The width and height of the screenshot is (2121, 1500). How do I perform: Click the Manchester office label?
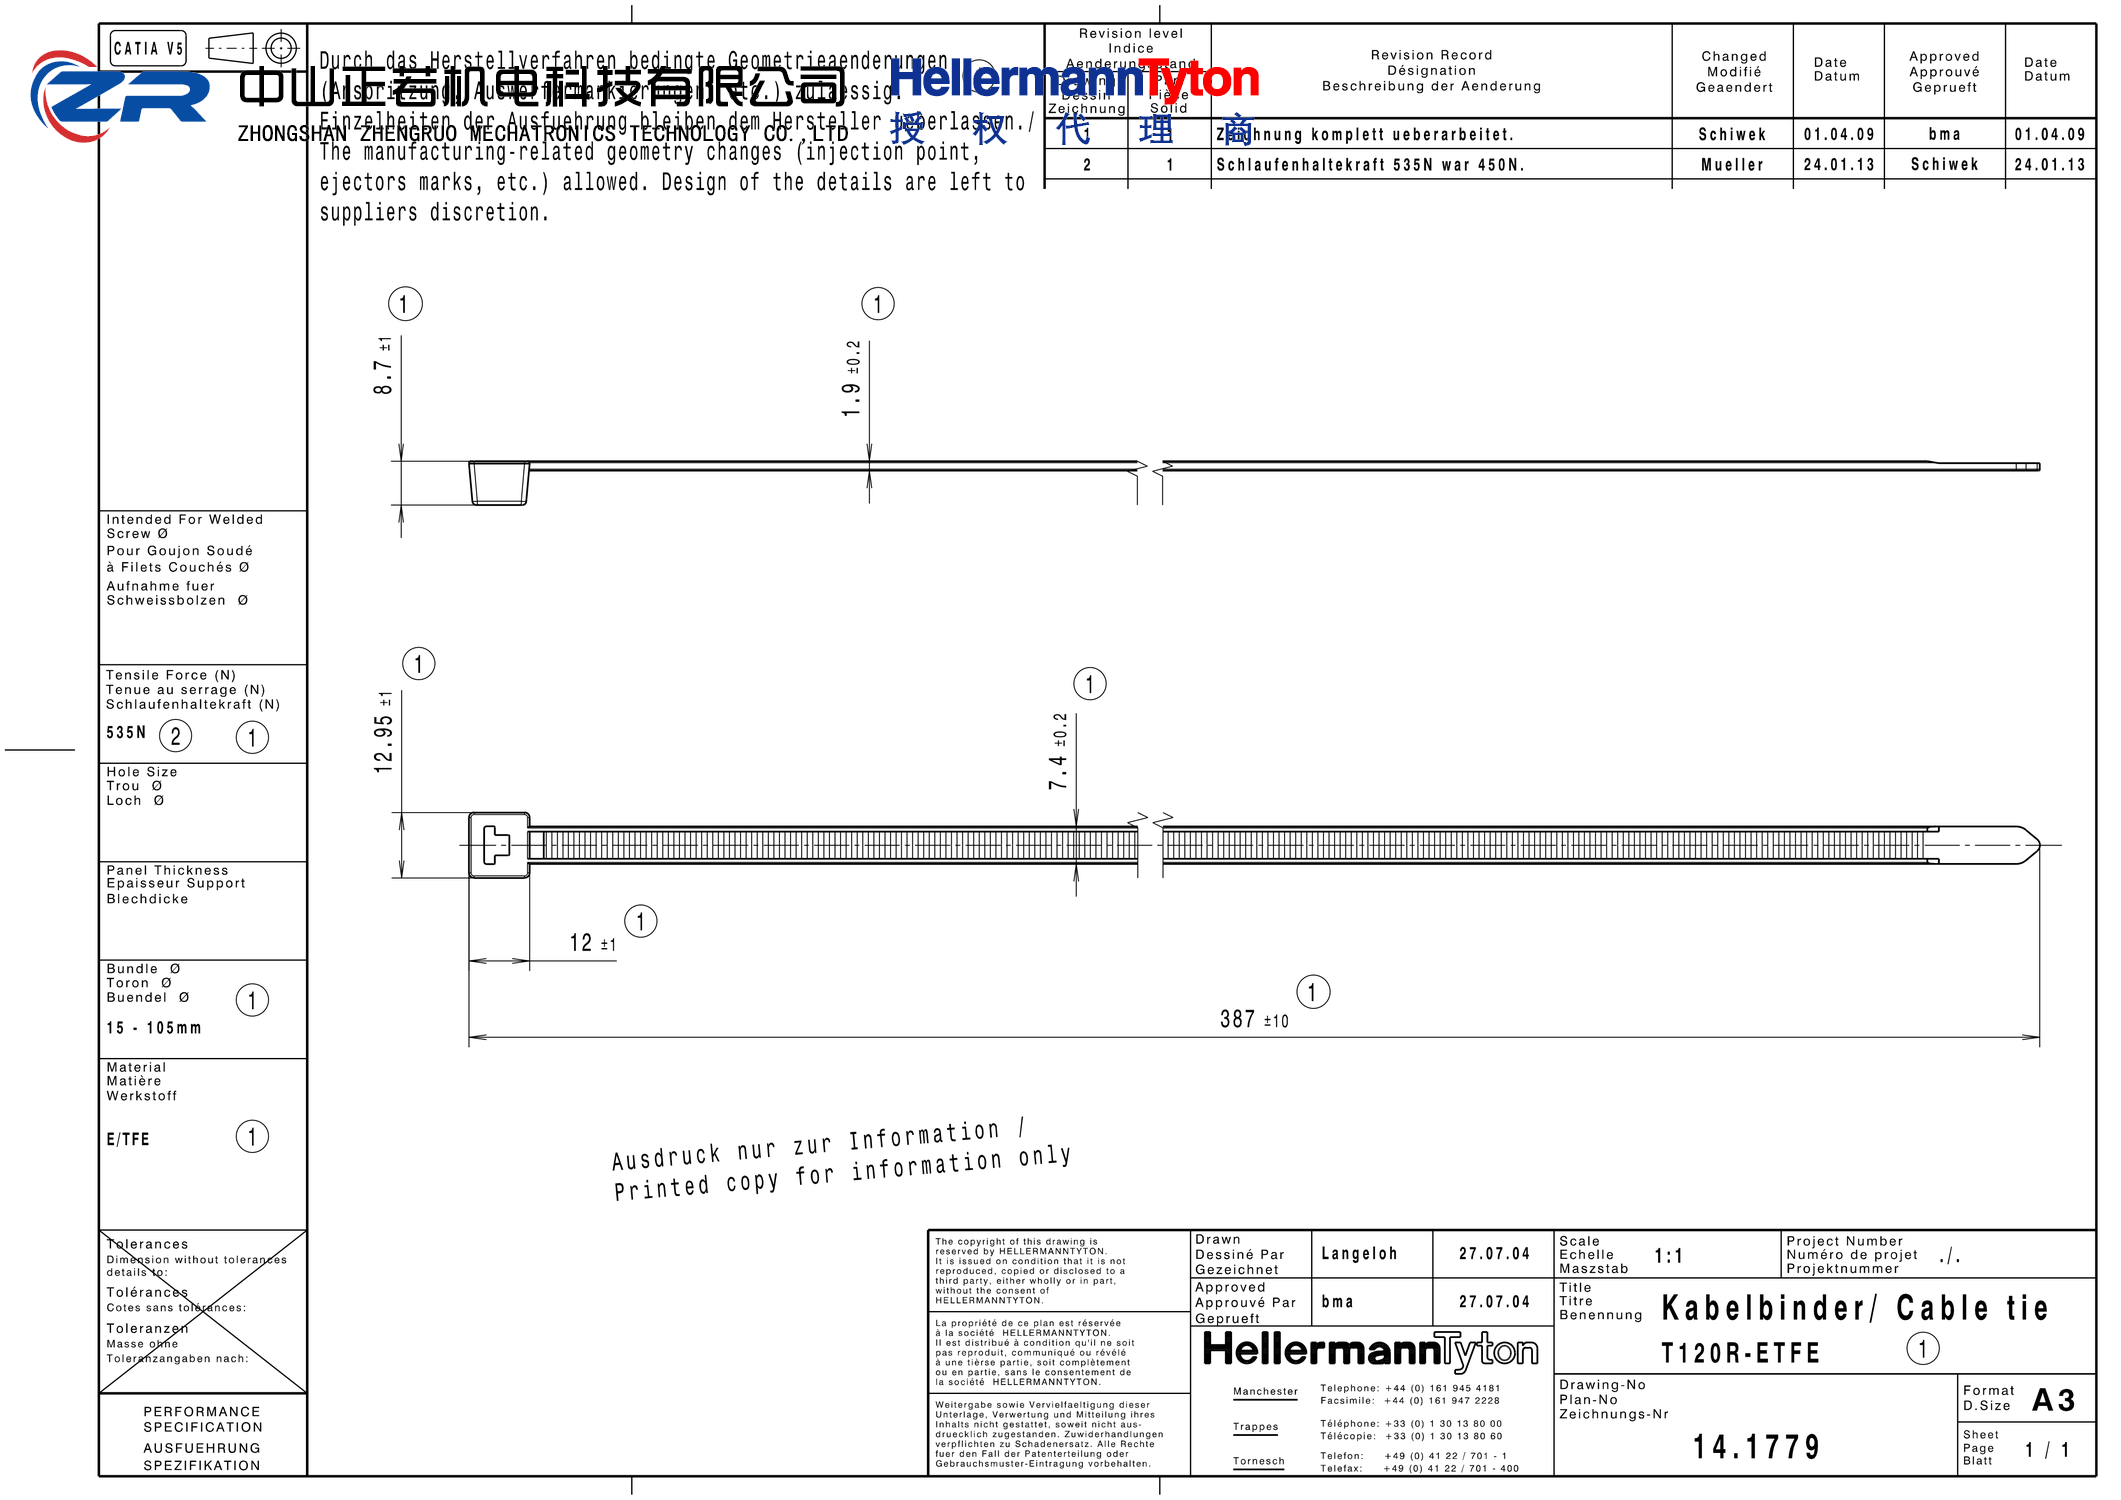pyautogui.click(x=1265, y=1392)
